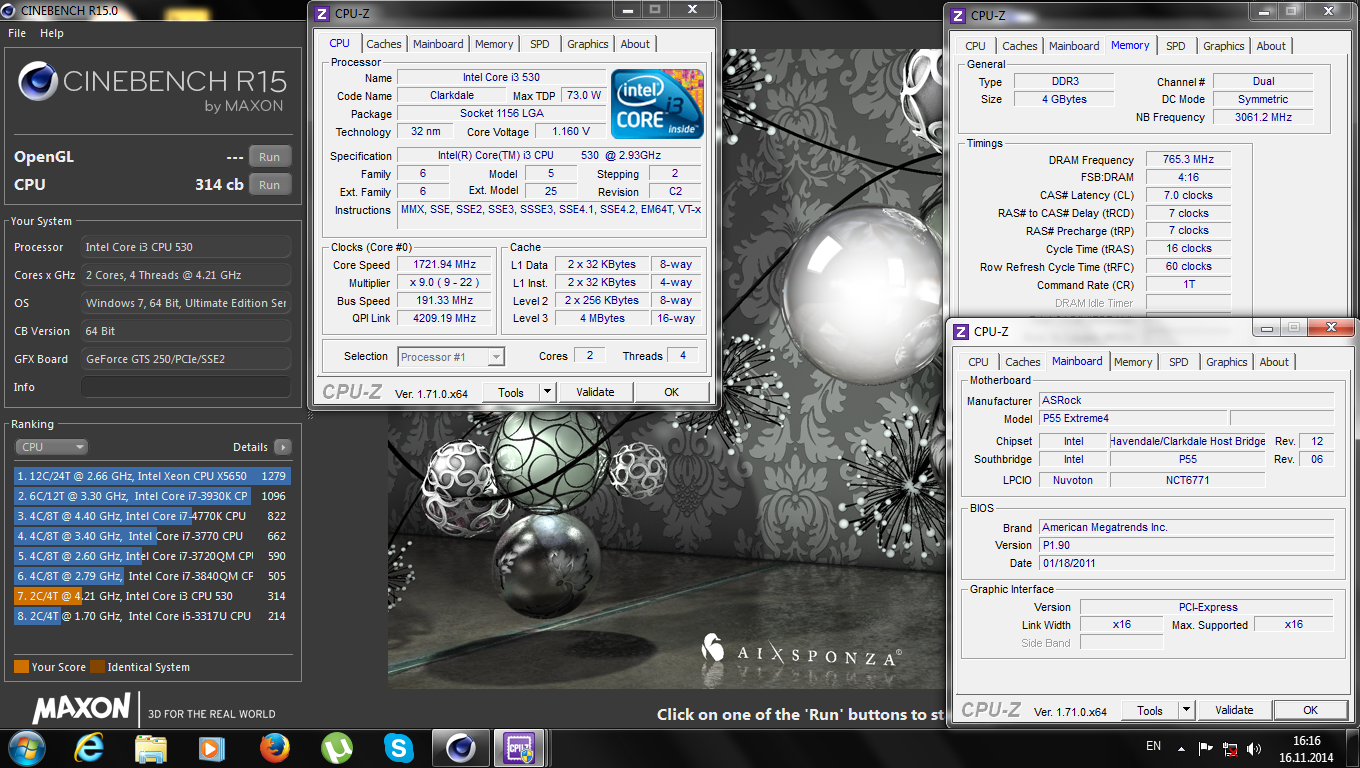Click the empty Info field in Cinebench
The image size is (1360, 768).
tap(186, 387)
